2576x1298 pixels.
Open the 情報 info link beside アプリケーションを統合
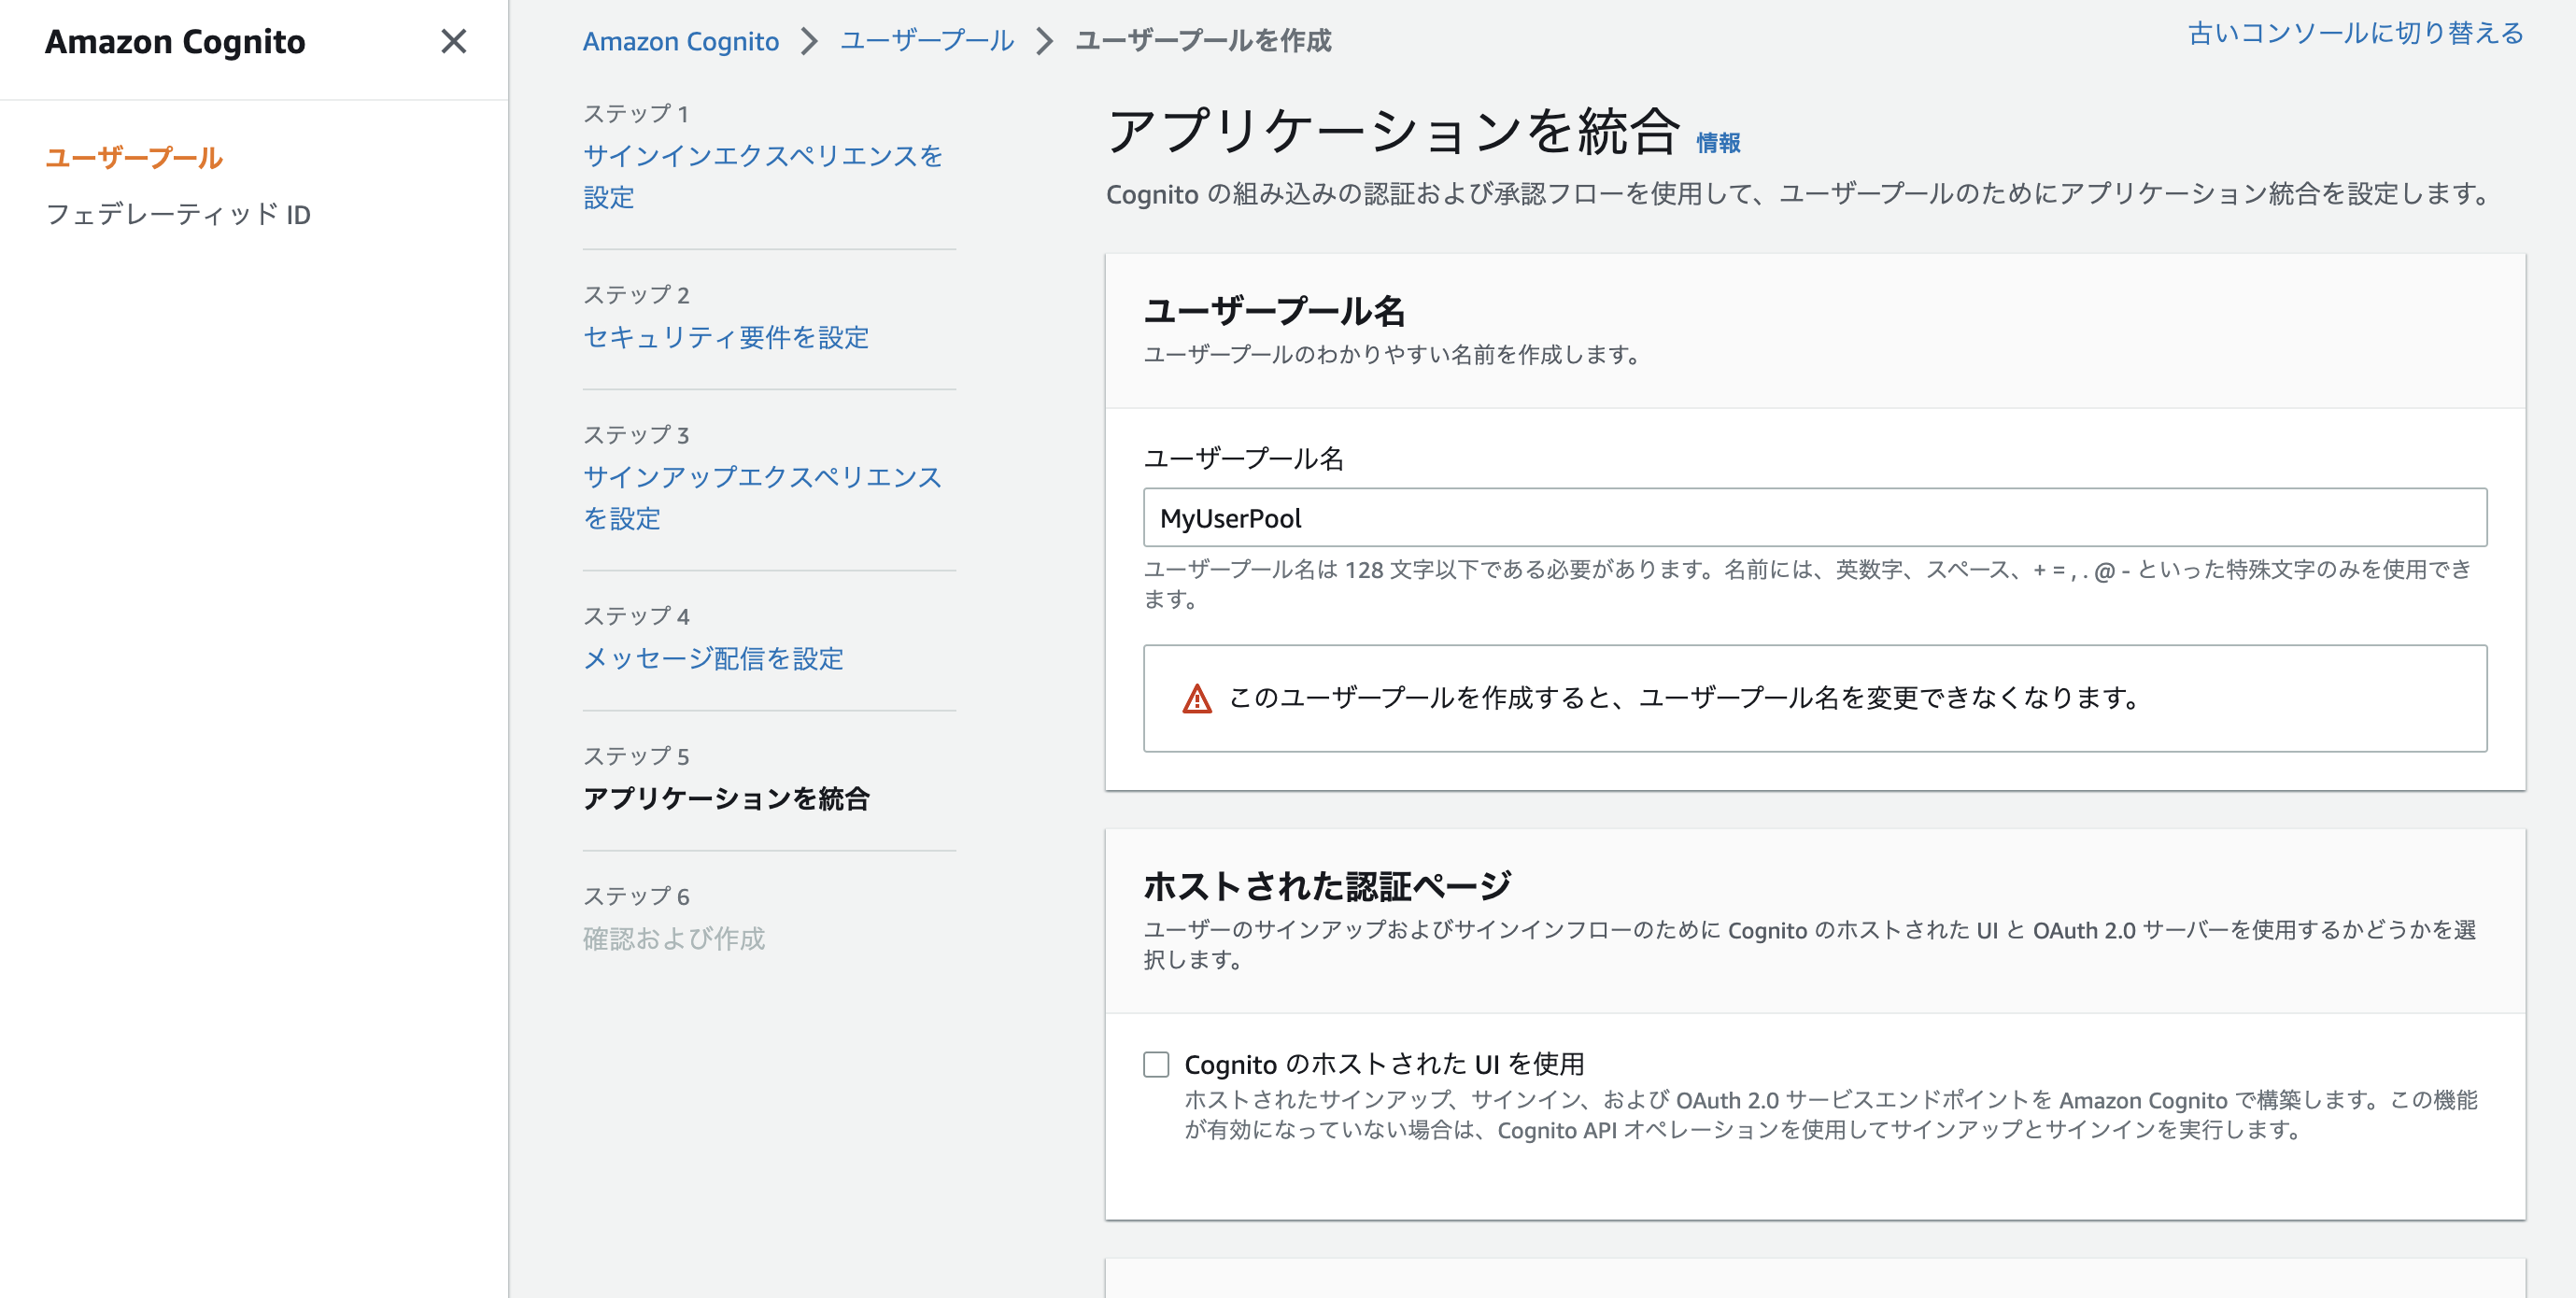click(1716, 143)
